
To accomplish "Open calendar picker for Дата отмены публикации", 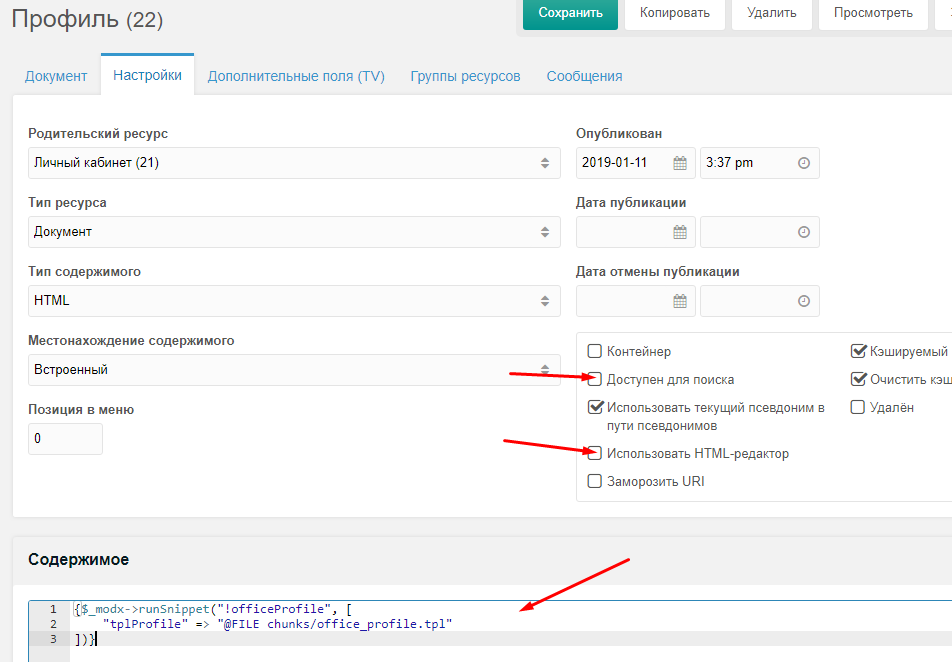I will pyautogui.click(x=680, y=301).
